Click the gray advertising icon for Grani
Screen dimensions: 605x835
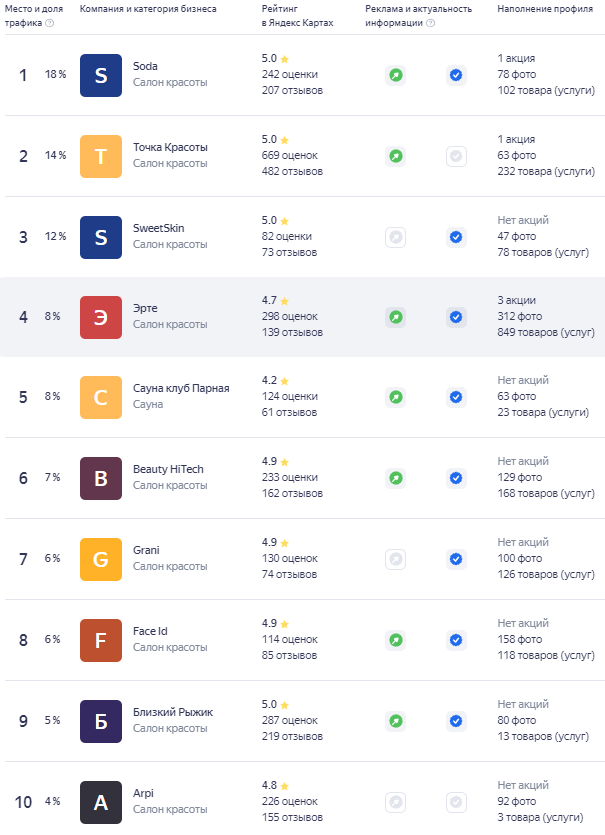(396, 559)
